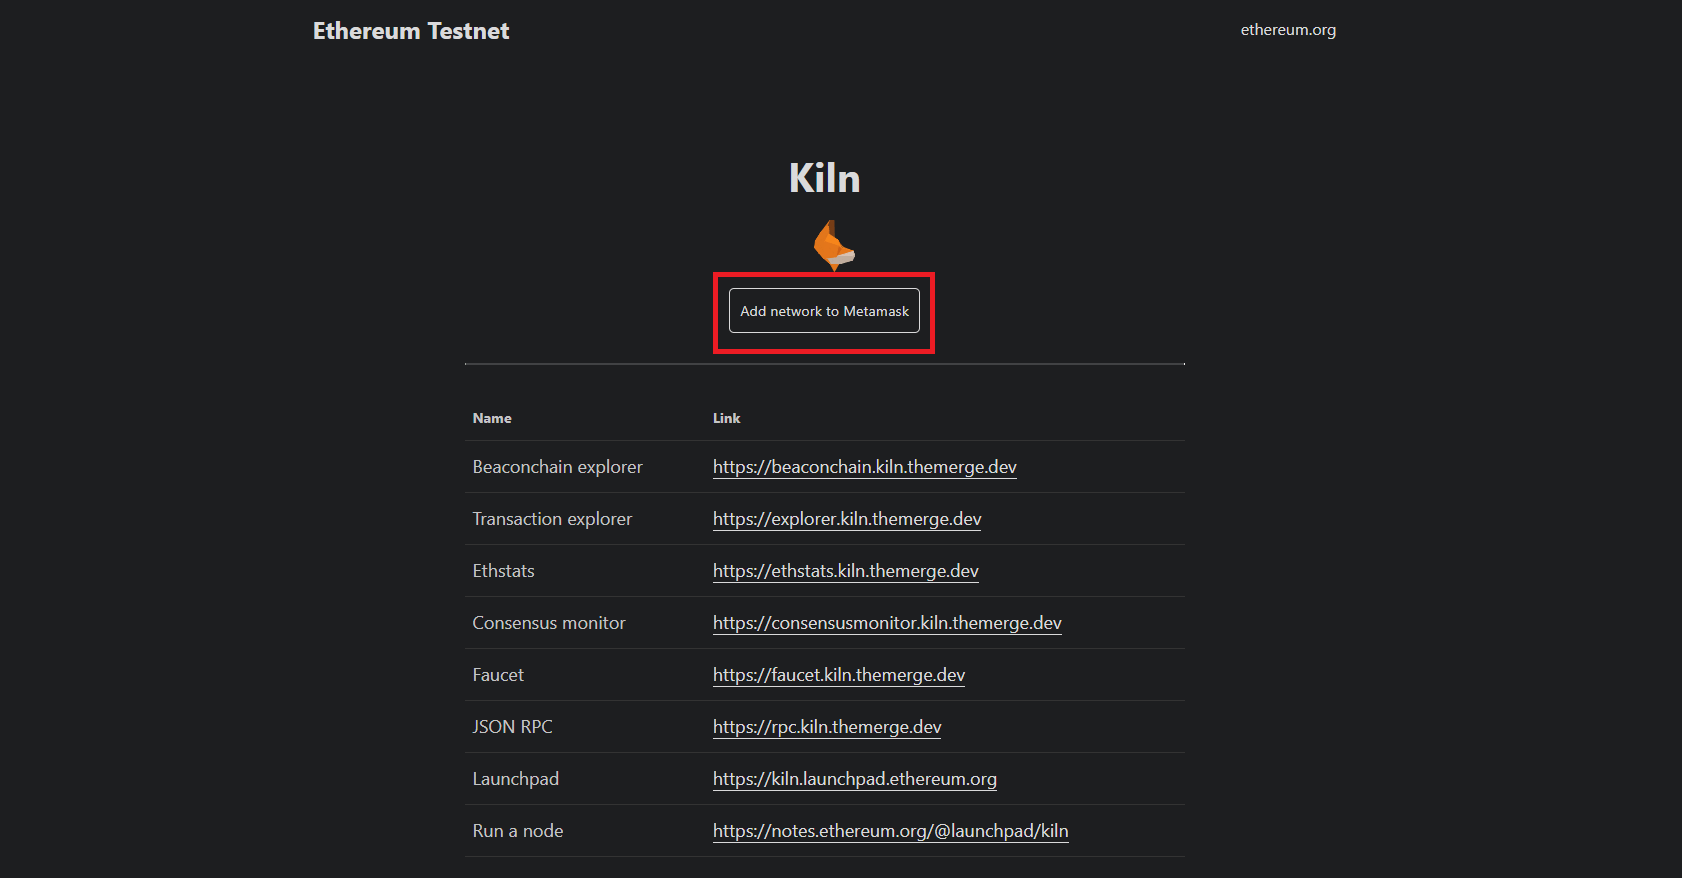Click the MetaMask fox logo icon
Screen dimensions: 1682x878
(x=834, y=246)
